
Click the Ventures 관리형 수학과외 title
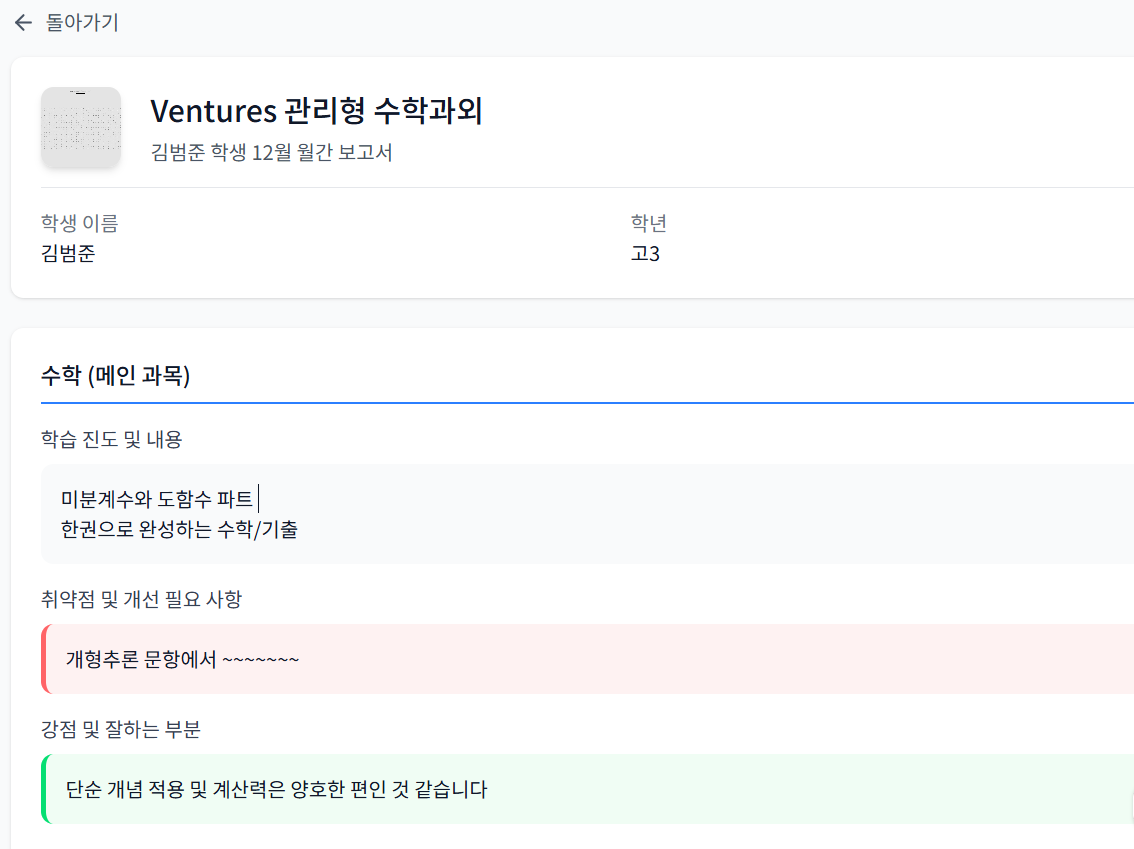[x=316, y=111]
